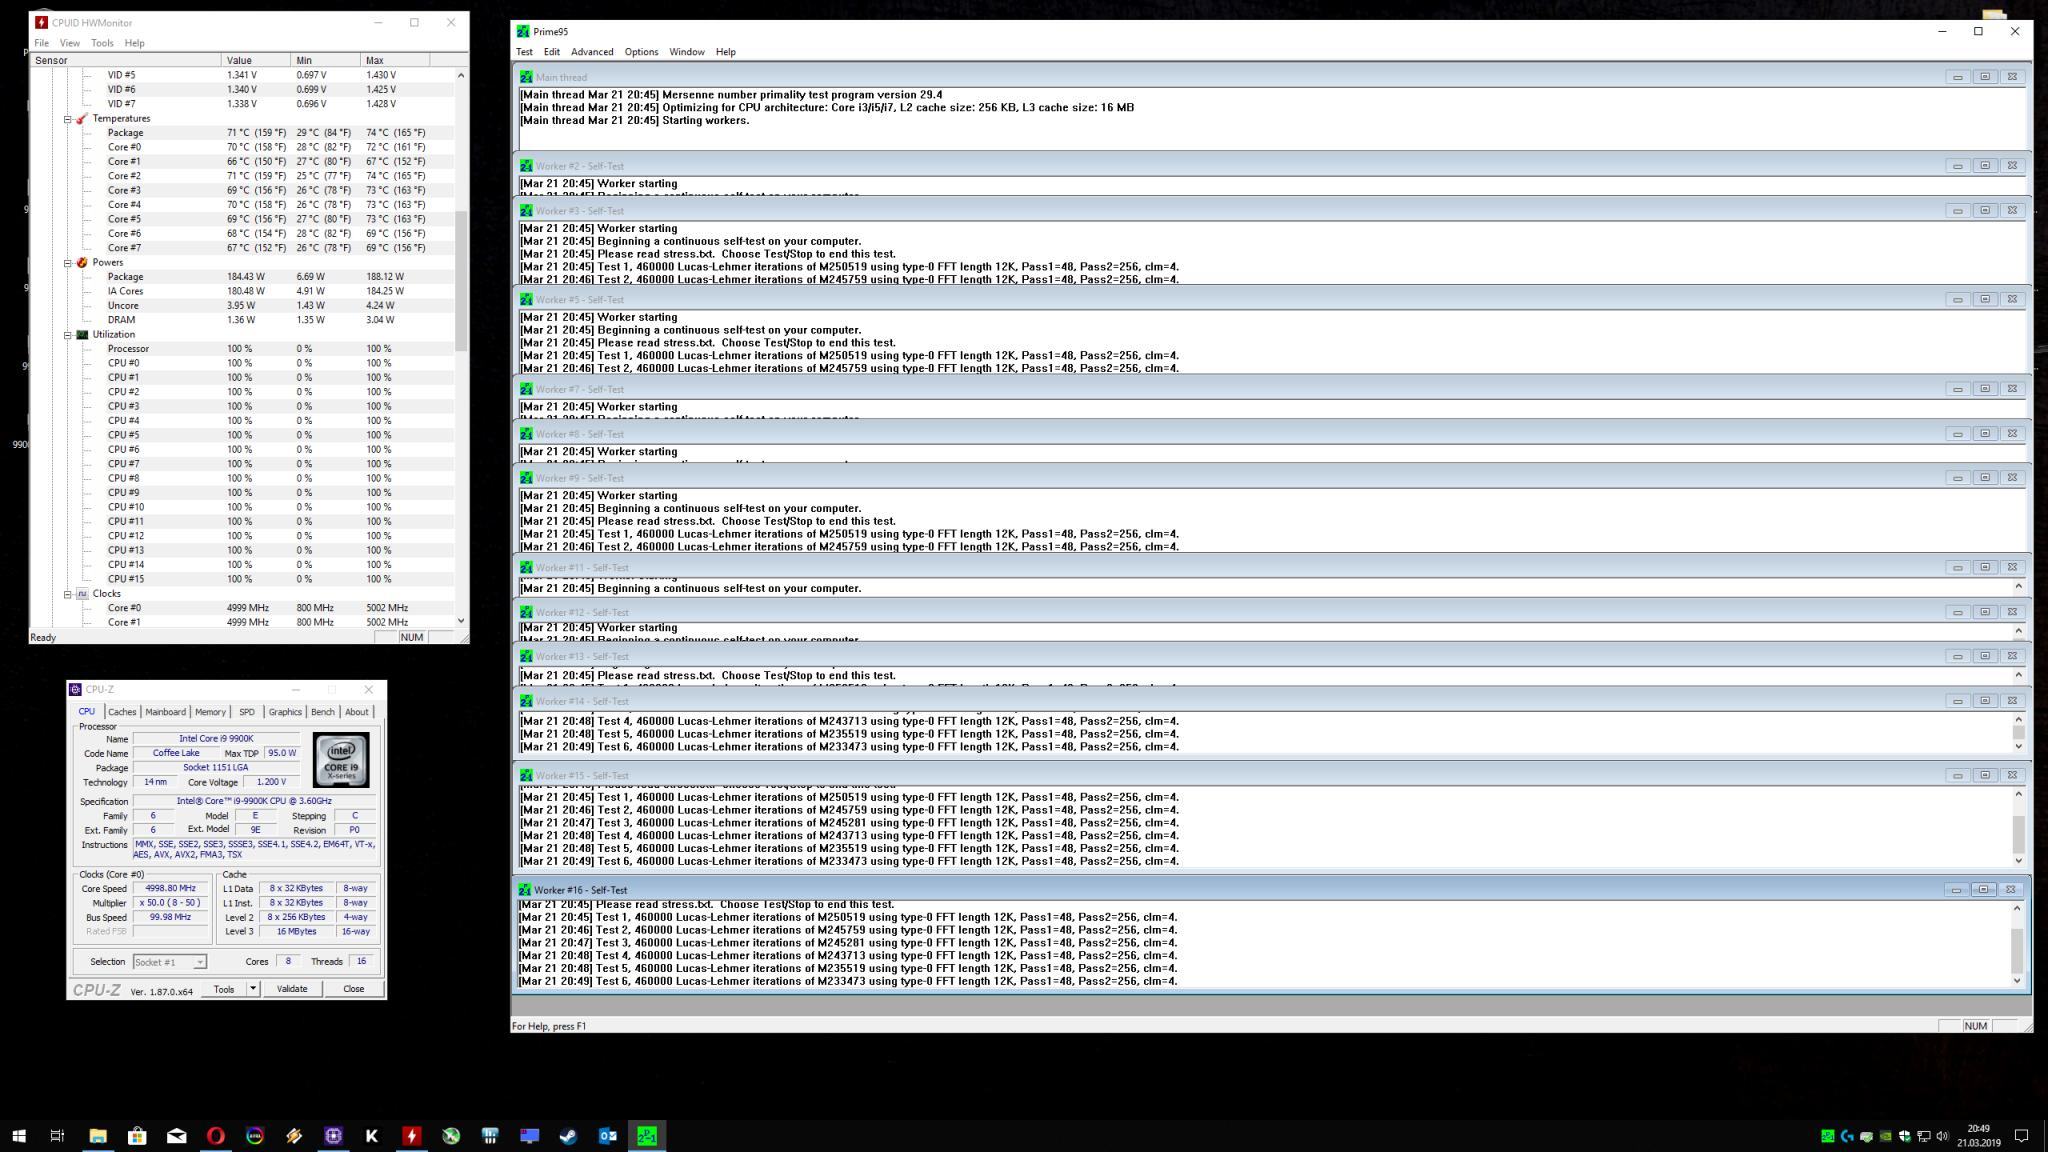Open the Action Center notification icon
The height and width of the screenshot is (1152, 2048).
(2021, 1136)
